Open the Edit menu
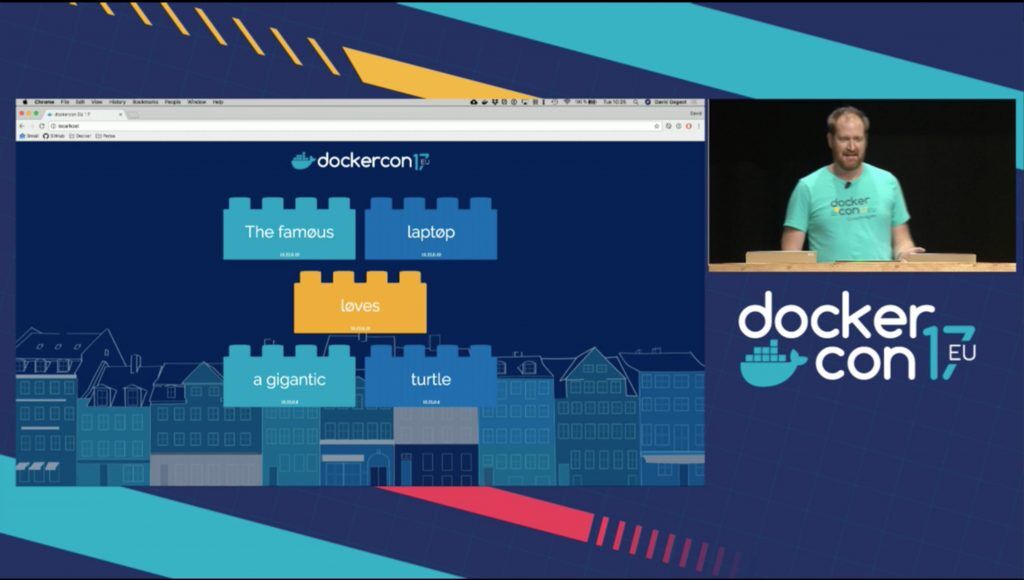This screenshot has width=1024, height=580. tap(80, 102)
